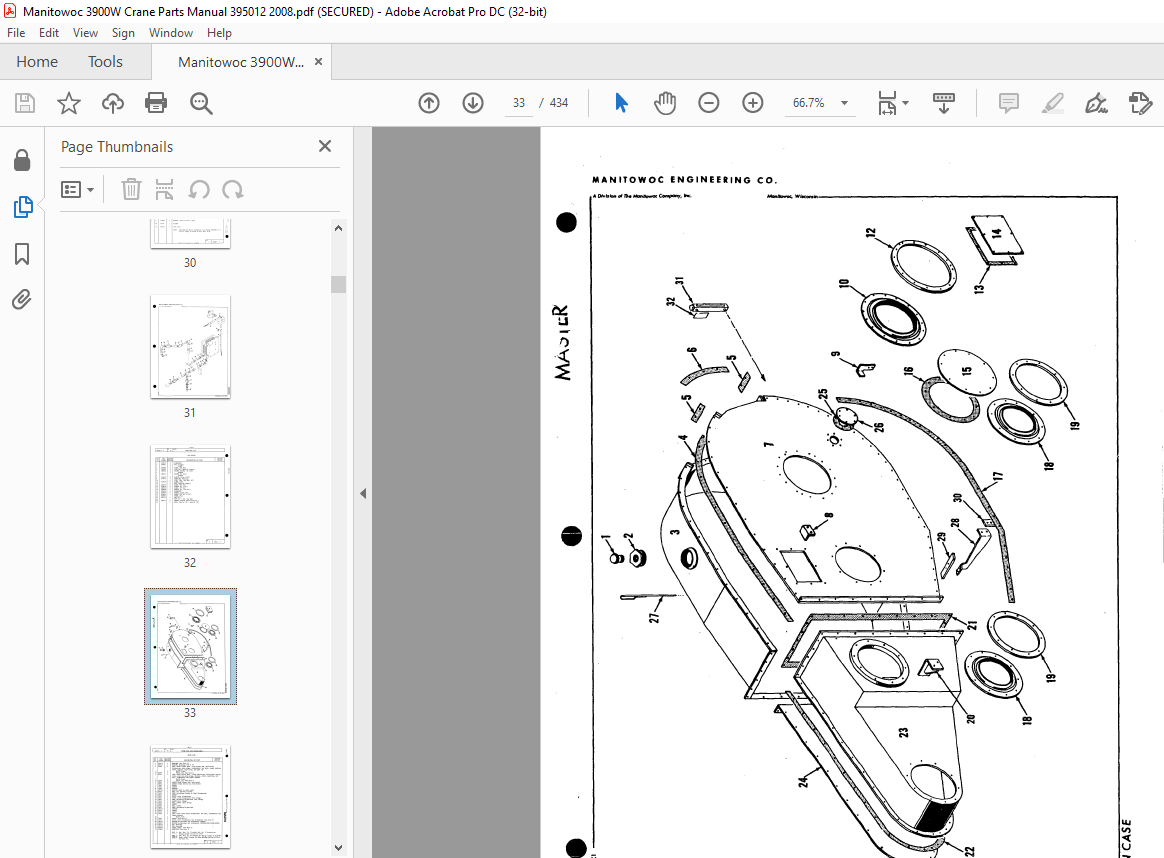The width and height of the screenshot is (1164, 858).
Task: Open the View menu
Action: click(x=85, y=33)
